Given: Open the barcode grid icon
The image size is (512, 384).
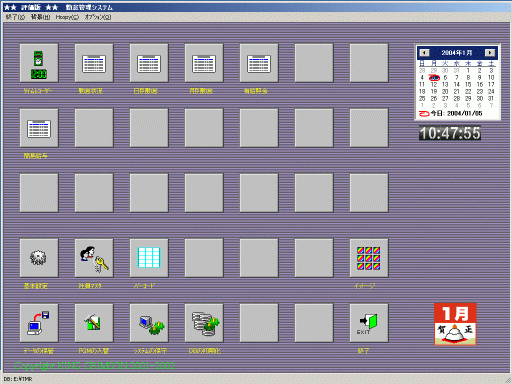Looking at the screenshot, I should [x=149, y=258].
